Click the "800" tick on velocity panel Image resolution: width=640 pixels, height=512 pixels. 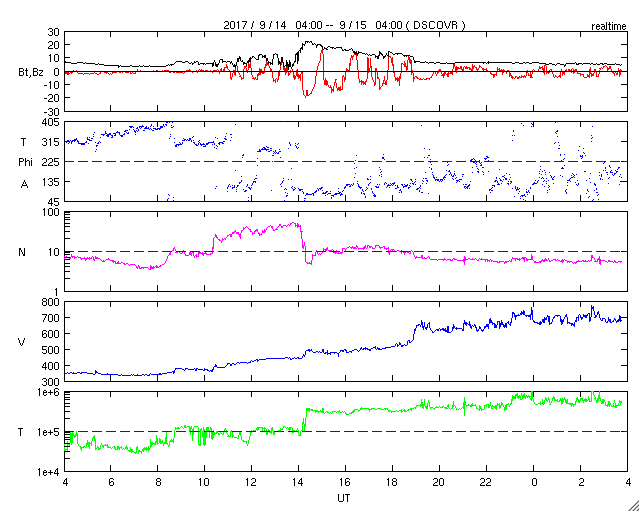(x=51, y=302)
